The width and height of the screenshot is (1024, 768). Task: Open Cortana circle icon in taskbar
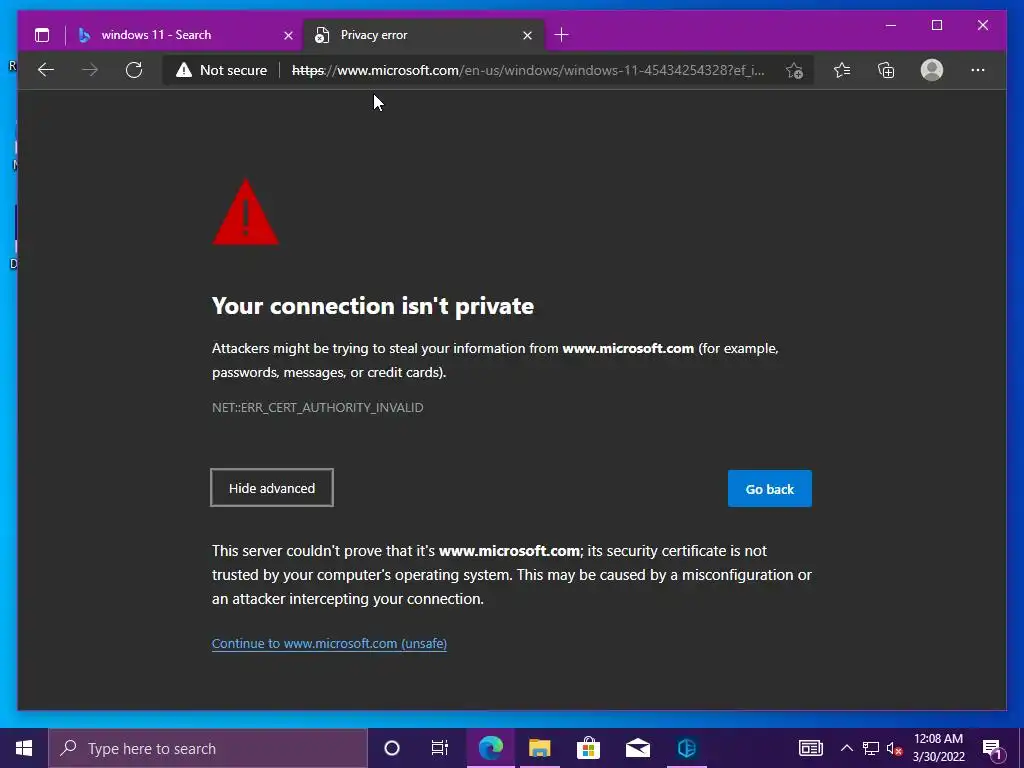(x=392, y=748)
